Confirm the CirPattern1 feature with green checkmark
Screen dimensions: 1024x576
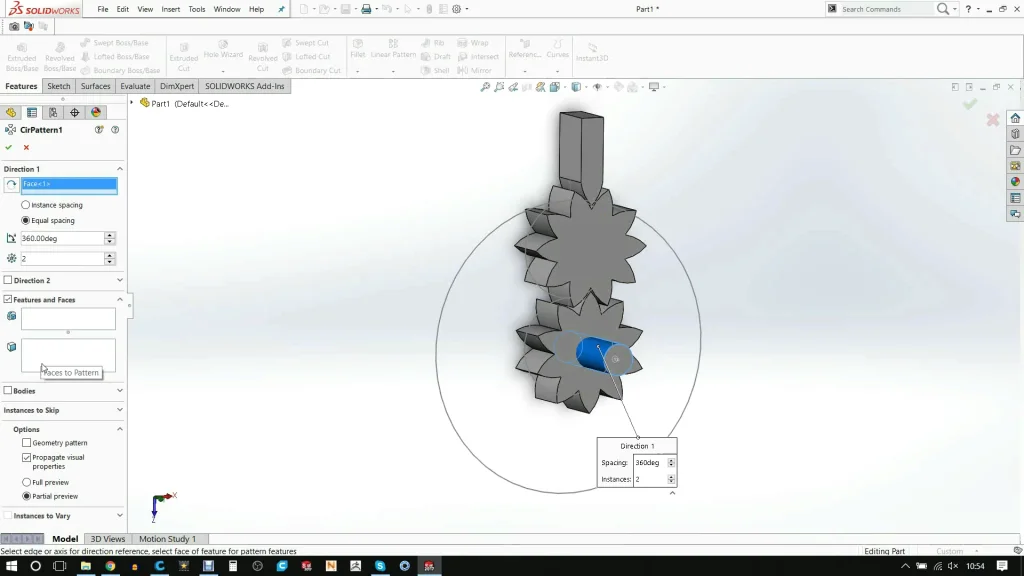pyautogui.click(x=9, y=147)
